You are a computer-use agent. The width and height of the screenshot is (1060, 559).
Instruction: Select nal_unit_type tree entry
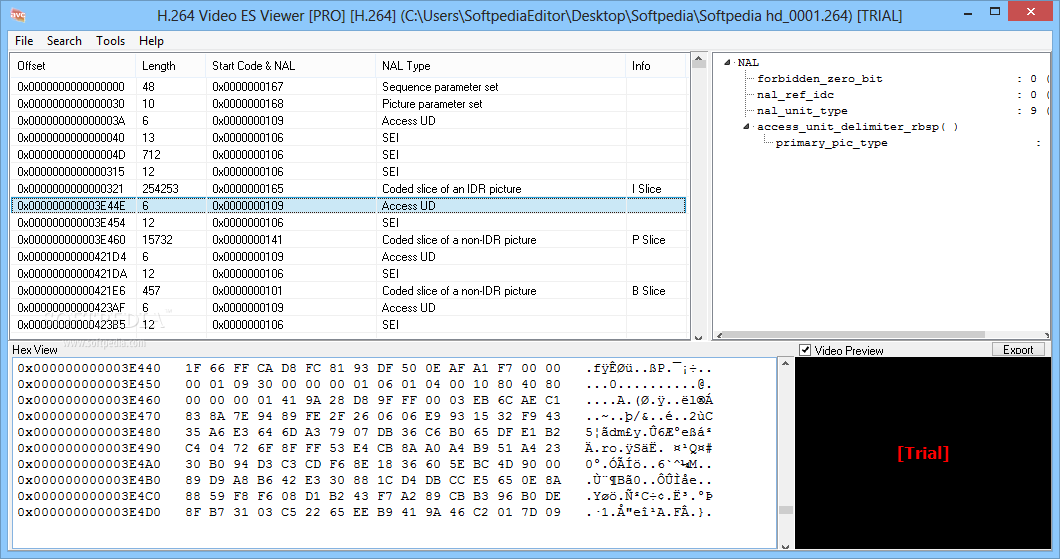click(x=802, y=111)
